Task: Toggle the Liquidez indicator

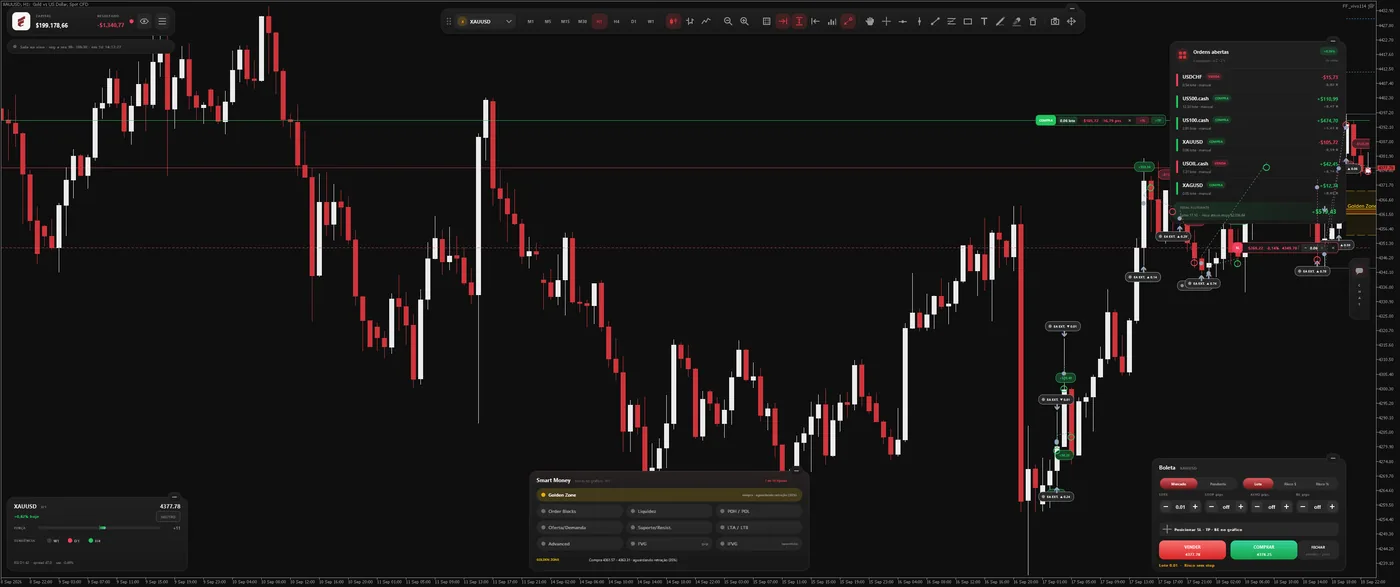Action: [669, 511]
